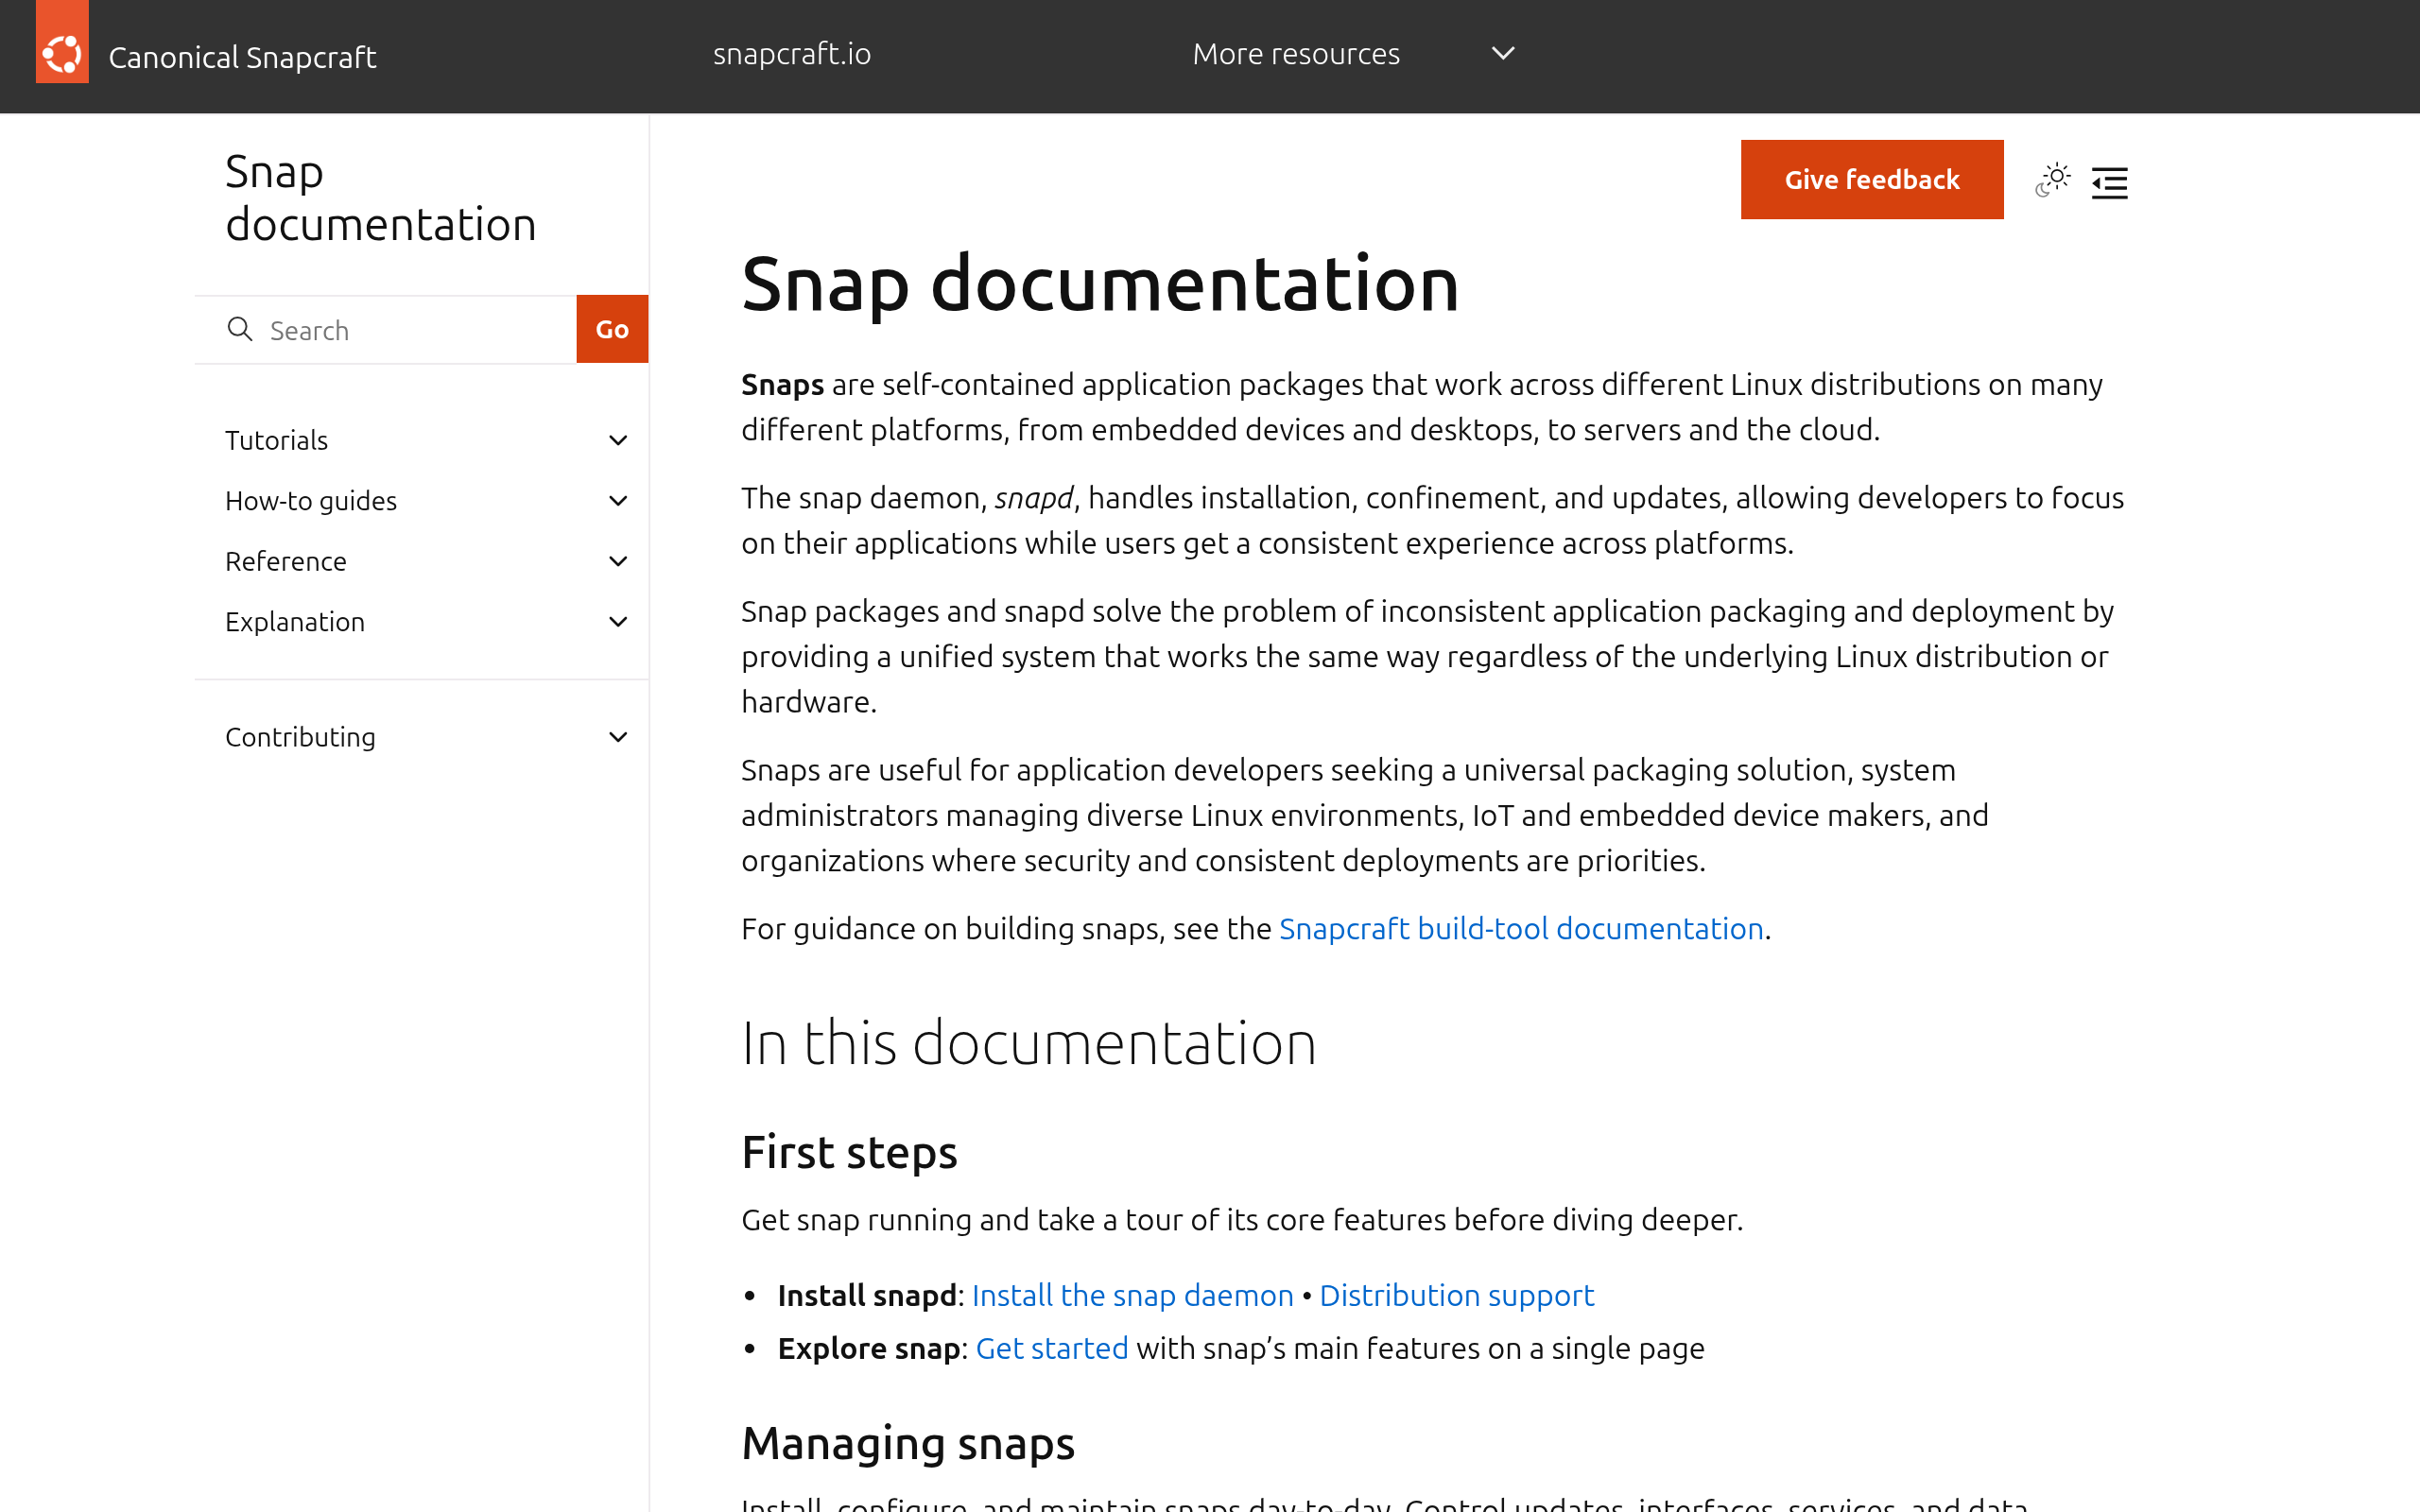Expand the Contributing section chevron
Viewport: 2420px width, 1512px height.
point(618,737)
